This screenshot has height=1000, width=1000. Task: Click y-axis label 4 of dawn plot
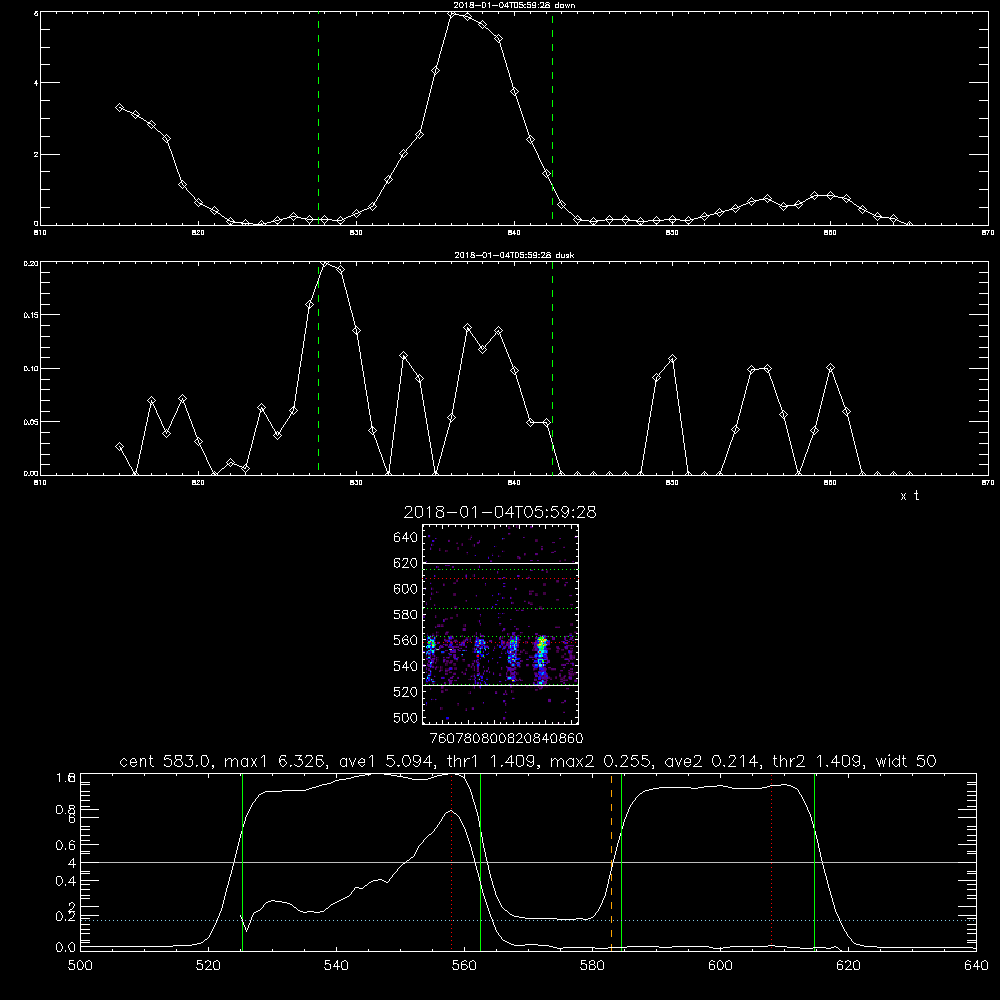click(36, 83)
